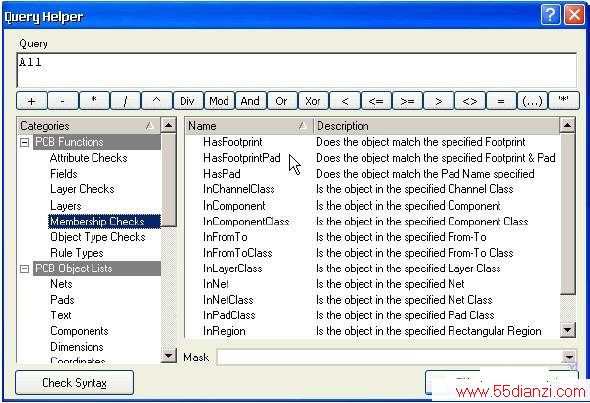Click the wildcard '*' operator button
The width and height of the screenshot is (590, 403).
coord(564,101)
